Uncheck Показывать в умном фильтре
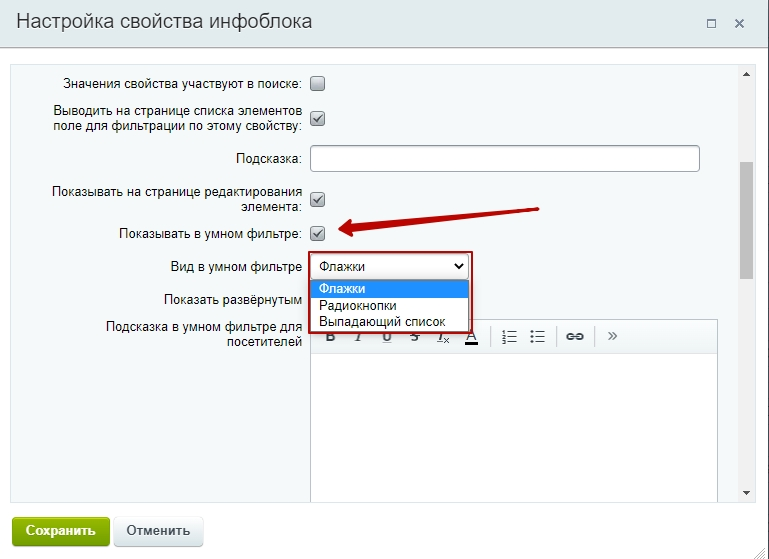This screenshot has height=559, width=769. point(317,233)
